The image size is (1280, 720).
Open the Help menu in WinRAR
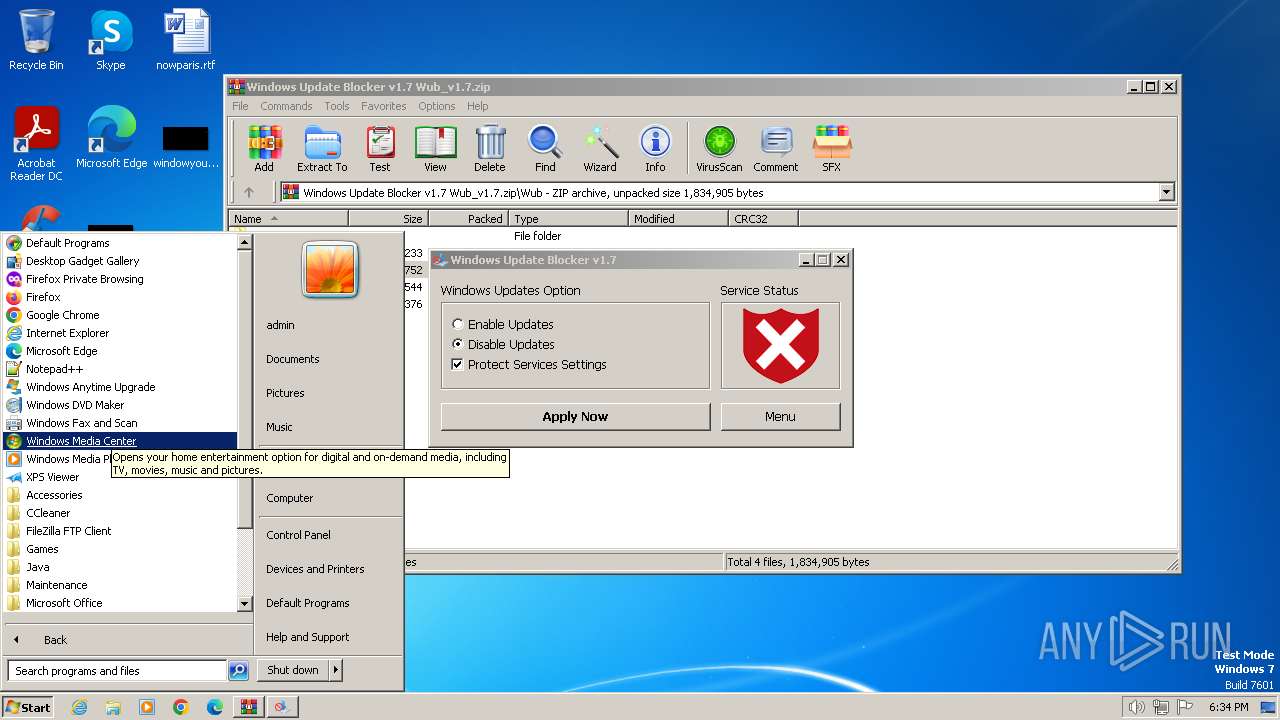tap(478, 106)
